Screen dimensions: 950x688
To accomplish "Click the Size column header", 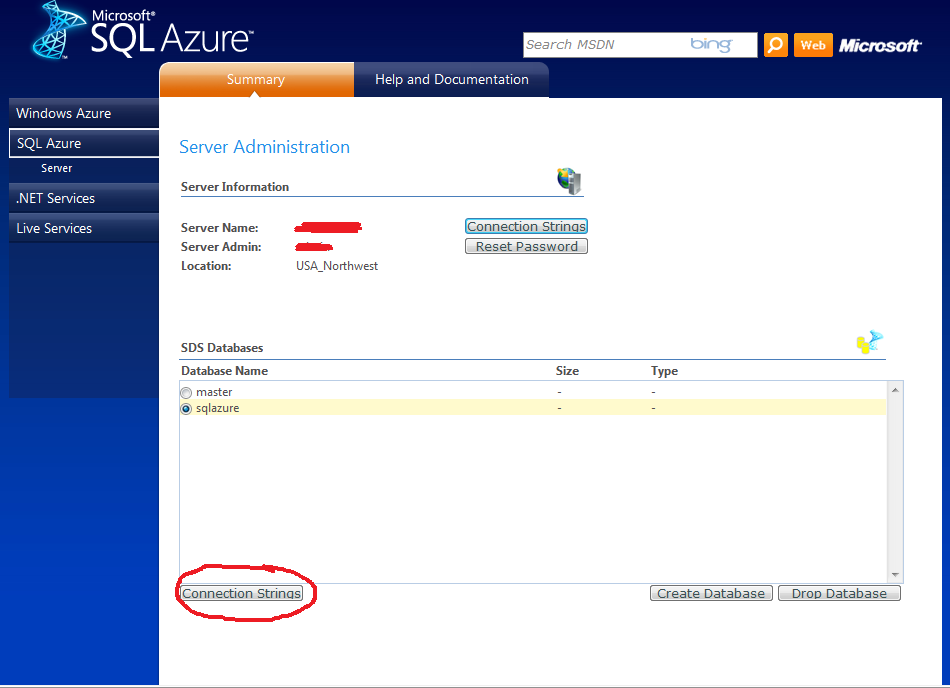I will click(567, 371).
